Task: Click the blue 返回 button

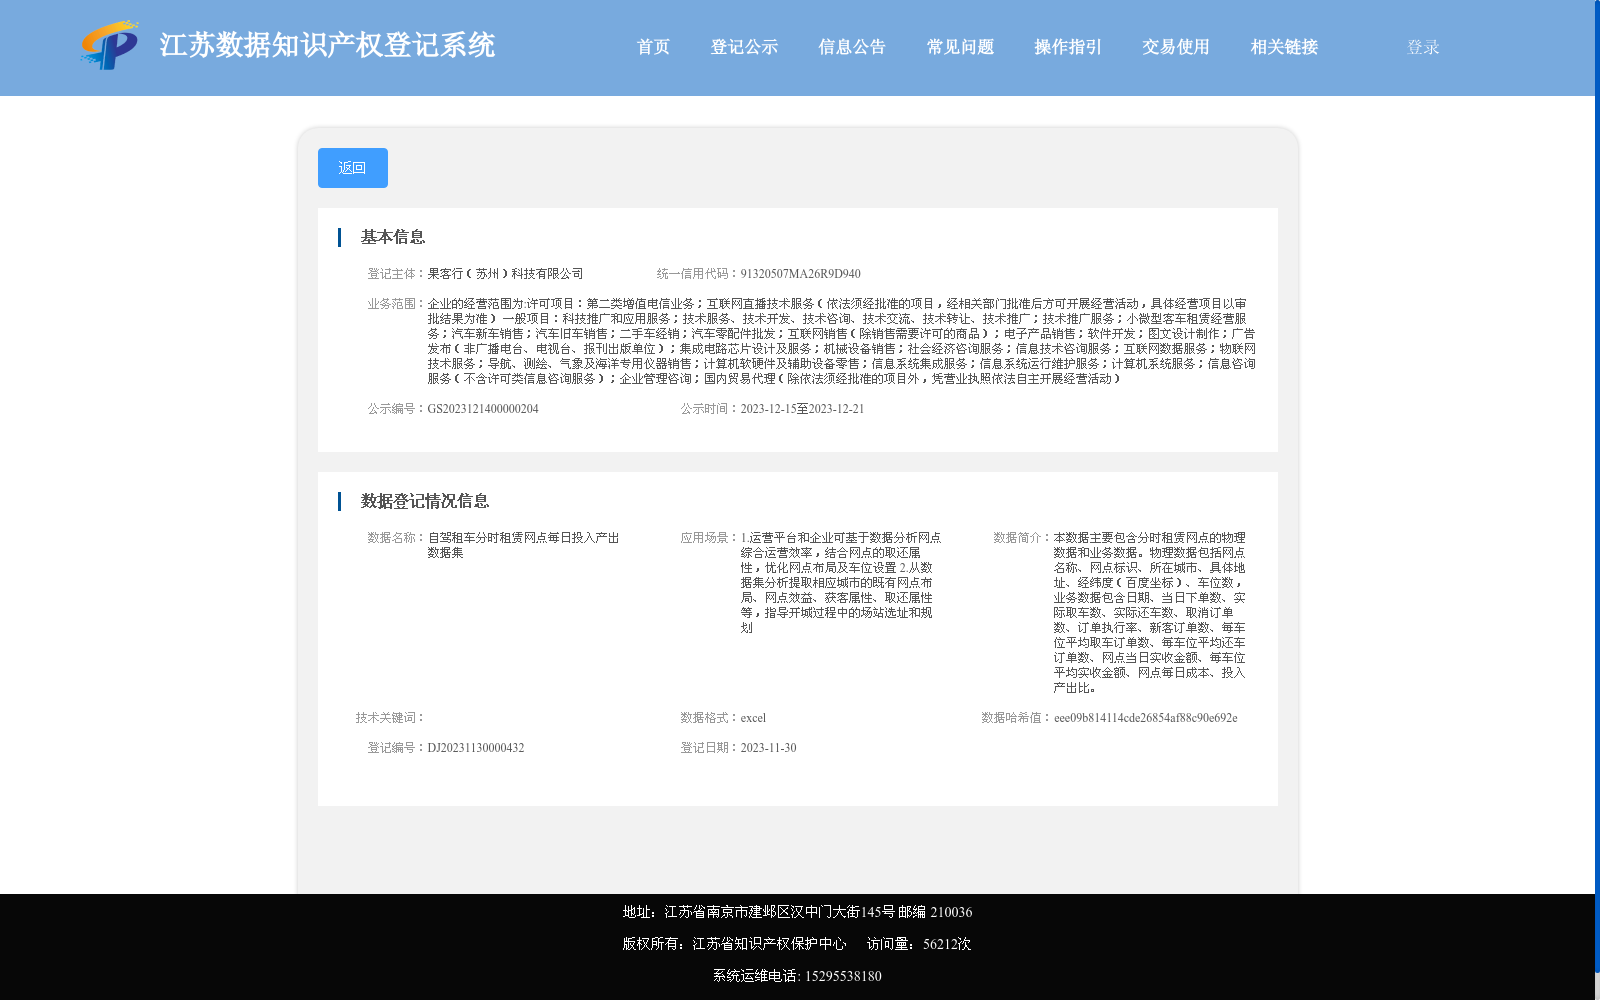Action: [353, 168]
